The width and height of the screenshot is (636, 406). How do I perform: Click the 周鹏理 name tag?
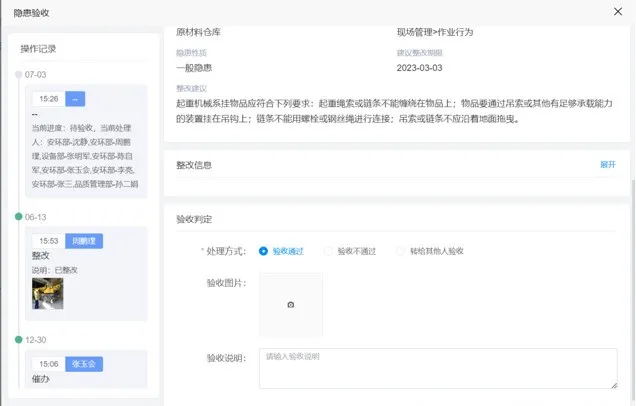click(x=84, y=241)
